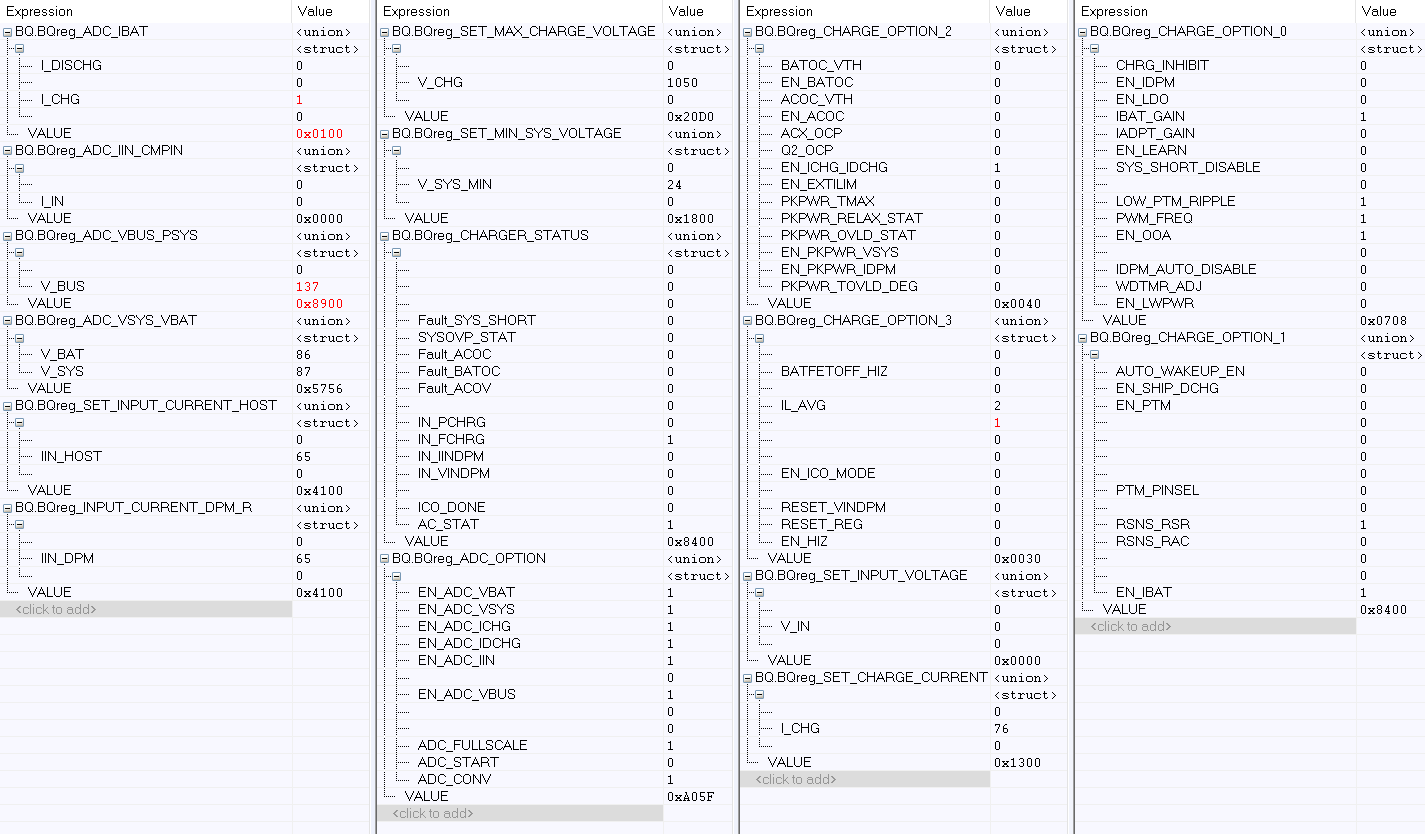Image resolution: width=1425 pixels, height=834 pixels.
Task: Collapse BQ.BQreg_ADC_VBUS_PSYS node
Action: 7,236
